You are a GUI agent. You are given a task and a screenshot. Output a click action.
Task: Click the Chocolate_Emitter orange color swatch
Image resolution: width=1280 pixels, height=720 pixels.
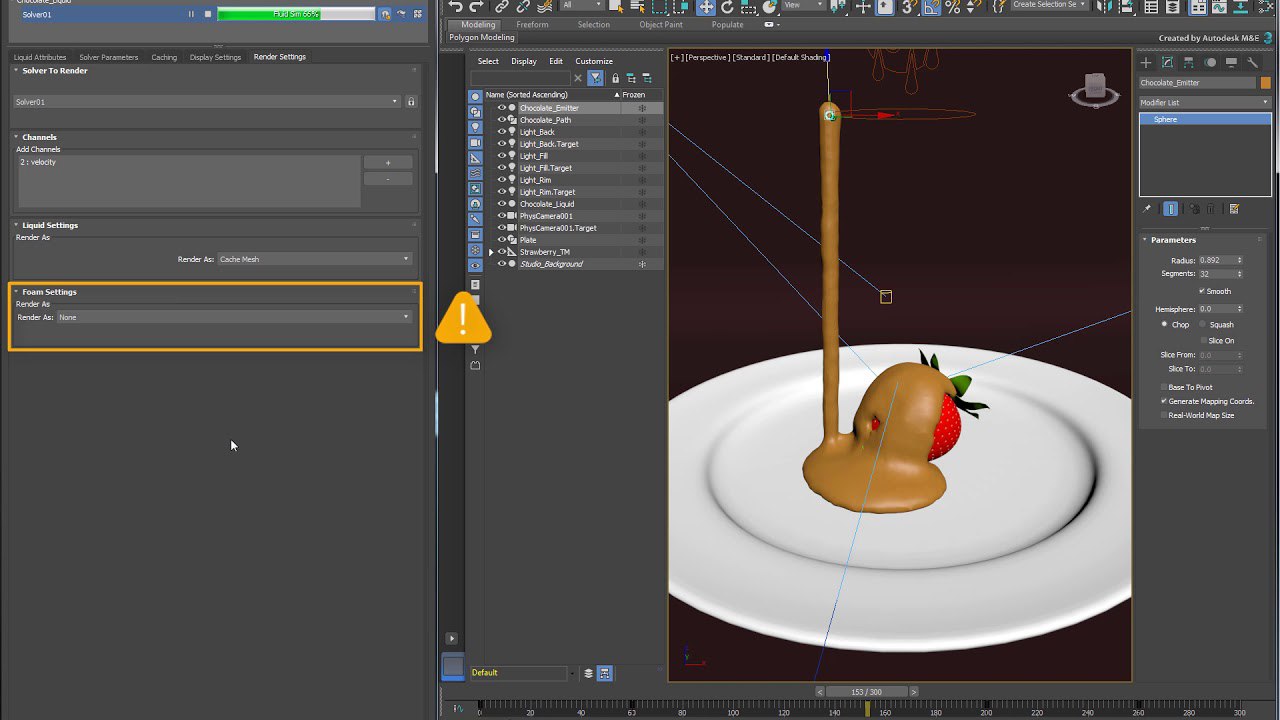[1265, 83]
